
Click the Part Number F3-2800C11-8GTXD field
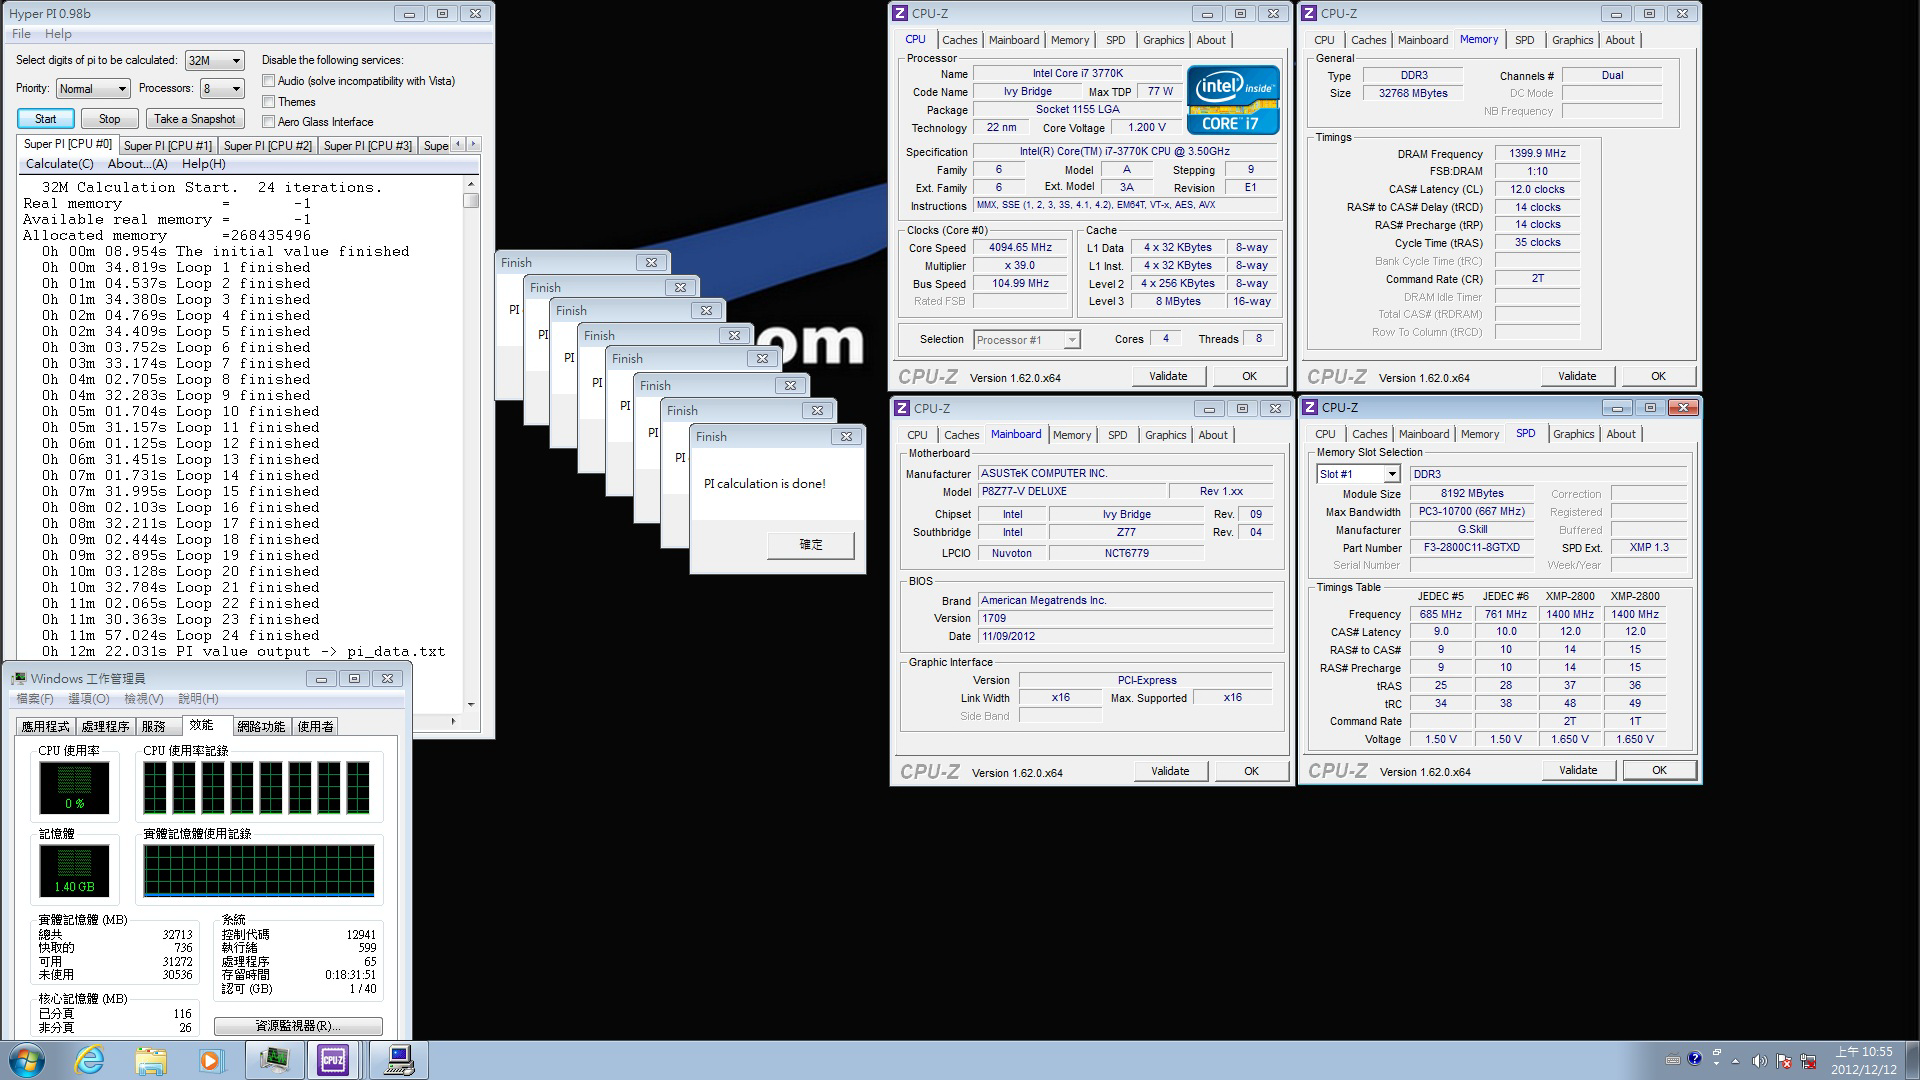point(1471,547)
